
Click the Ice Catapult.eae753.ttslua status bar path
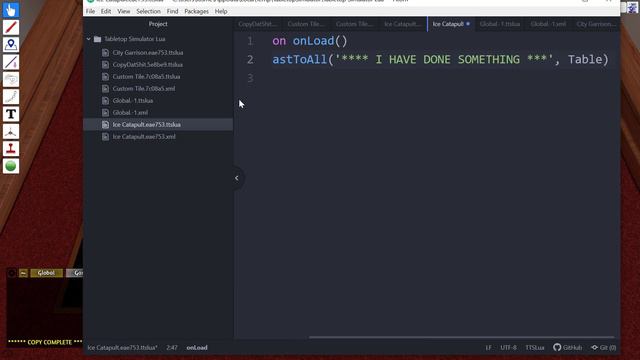pyautogui.click(x=122, y=348)
